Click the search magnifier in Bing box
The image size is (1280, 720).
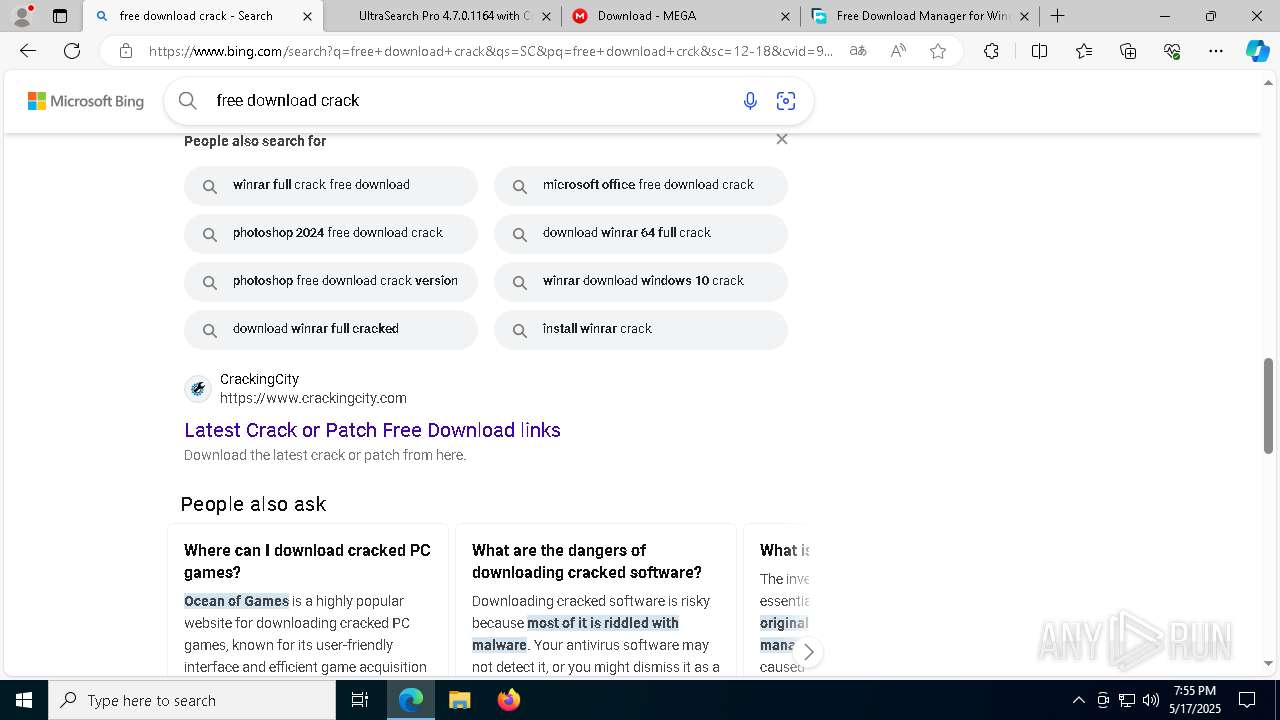coord(187,100)
